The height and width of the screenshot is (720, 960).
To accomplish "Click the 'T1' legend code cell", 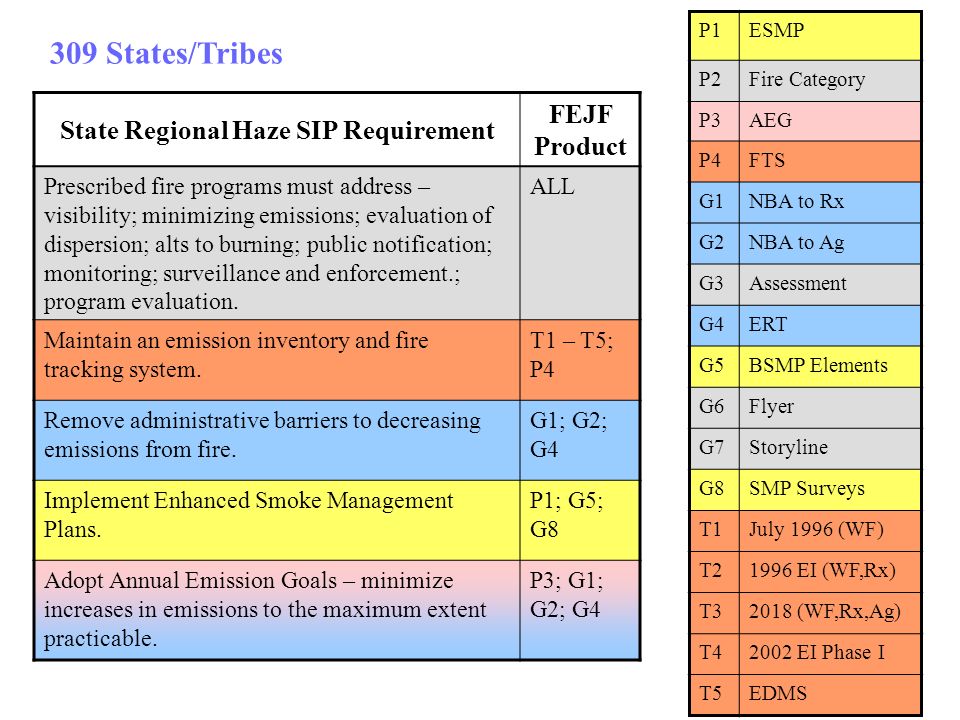I will (714, 531).
